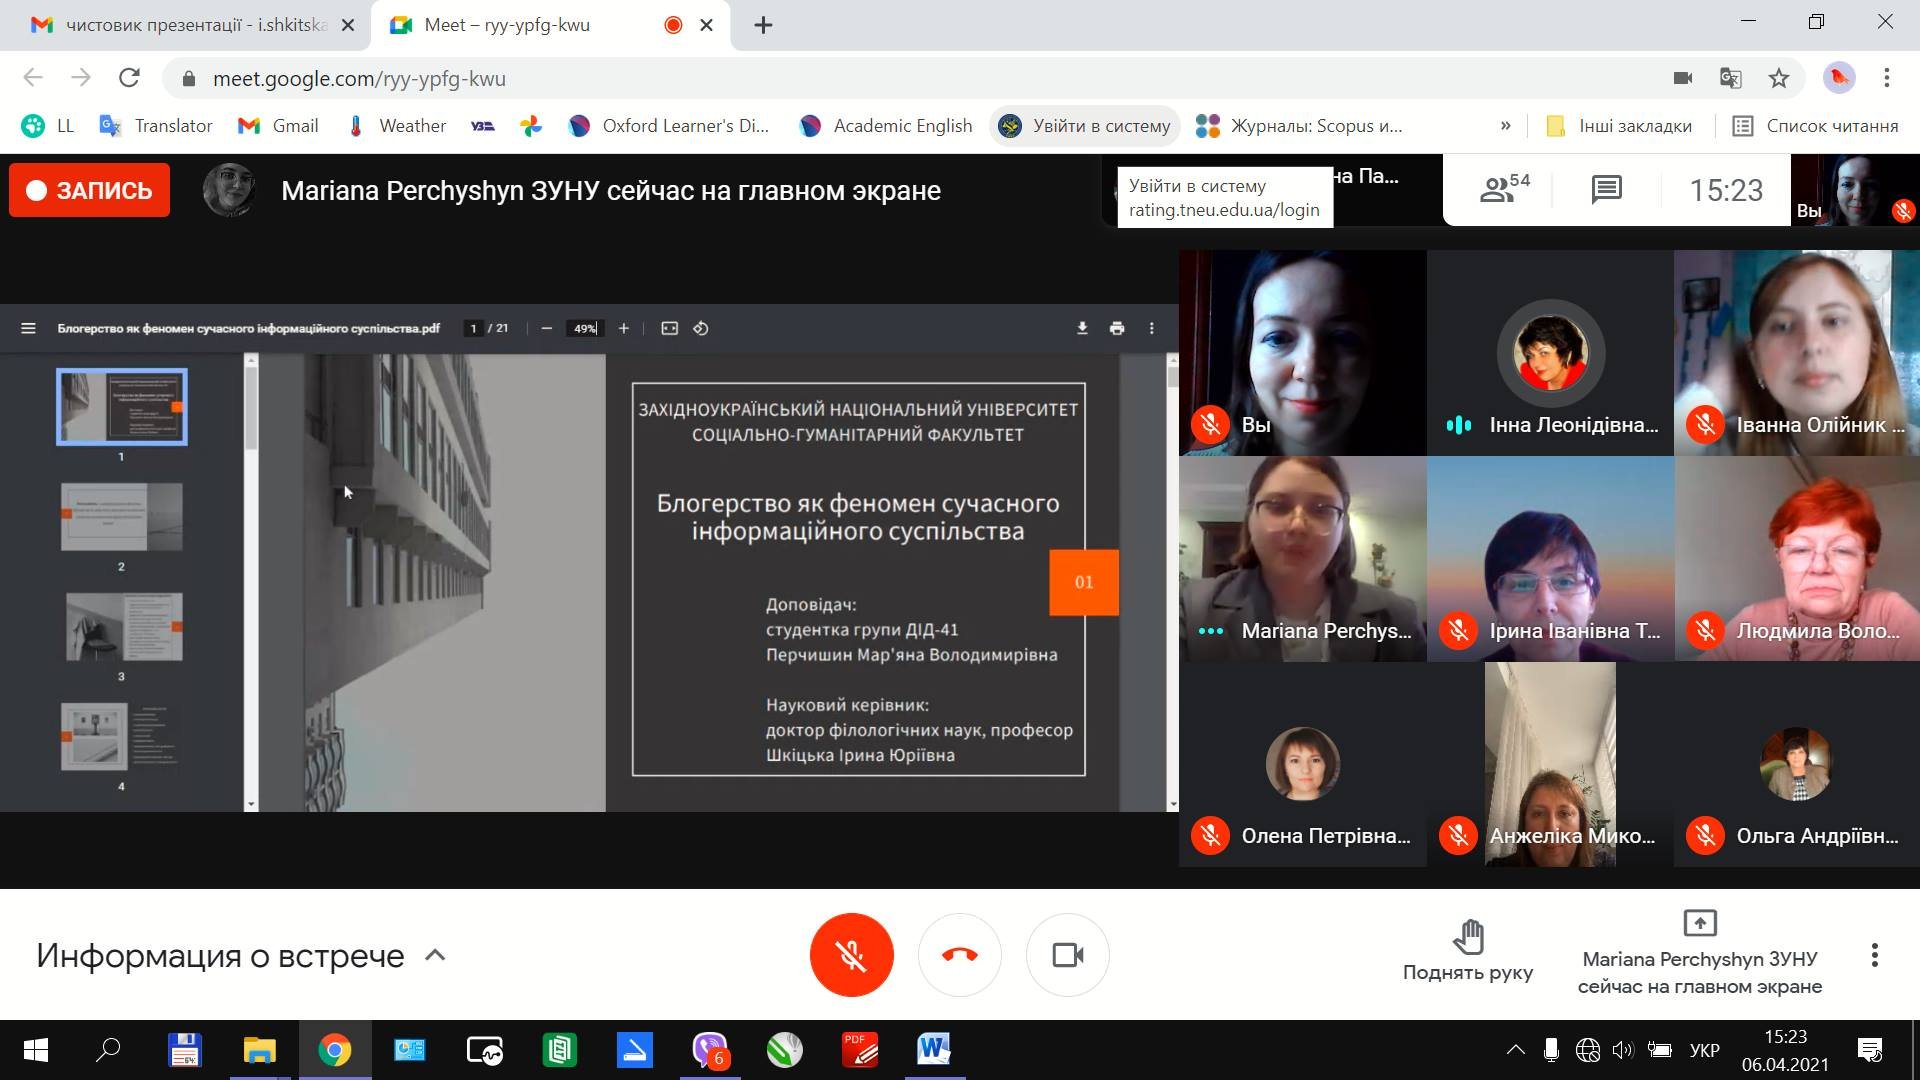Select Іванна Олійник participant tile
Viewport: 1920px width, 1080px height.
coord(1797,353)
